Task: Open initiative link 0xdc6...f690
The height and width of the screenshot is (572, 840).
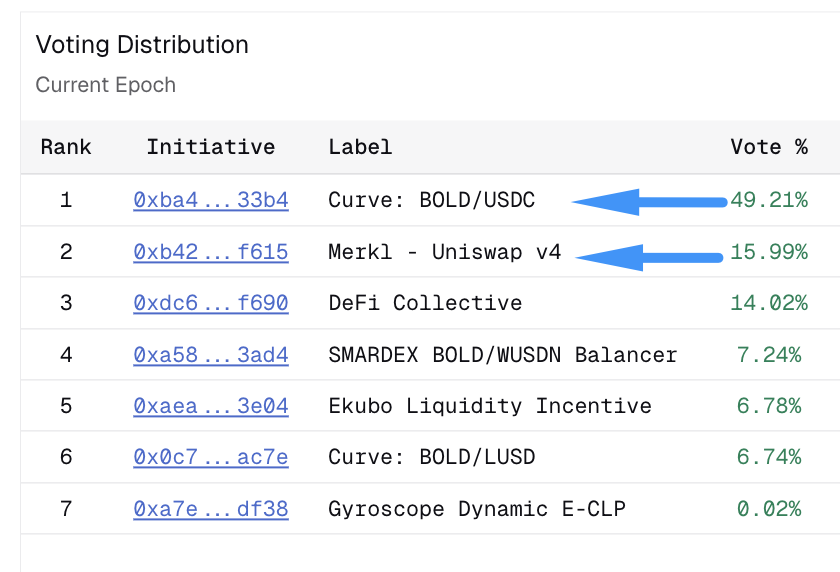Action: point(211,303)
